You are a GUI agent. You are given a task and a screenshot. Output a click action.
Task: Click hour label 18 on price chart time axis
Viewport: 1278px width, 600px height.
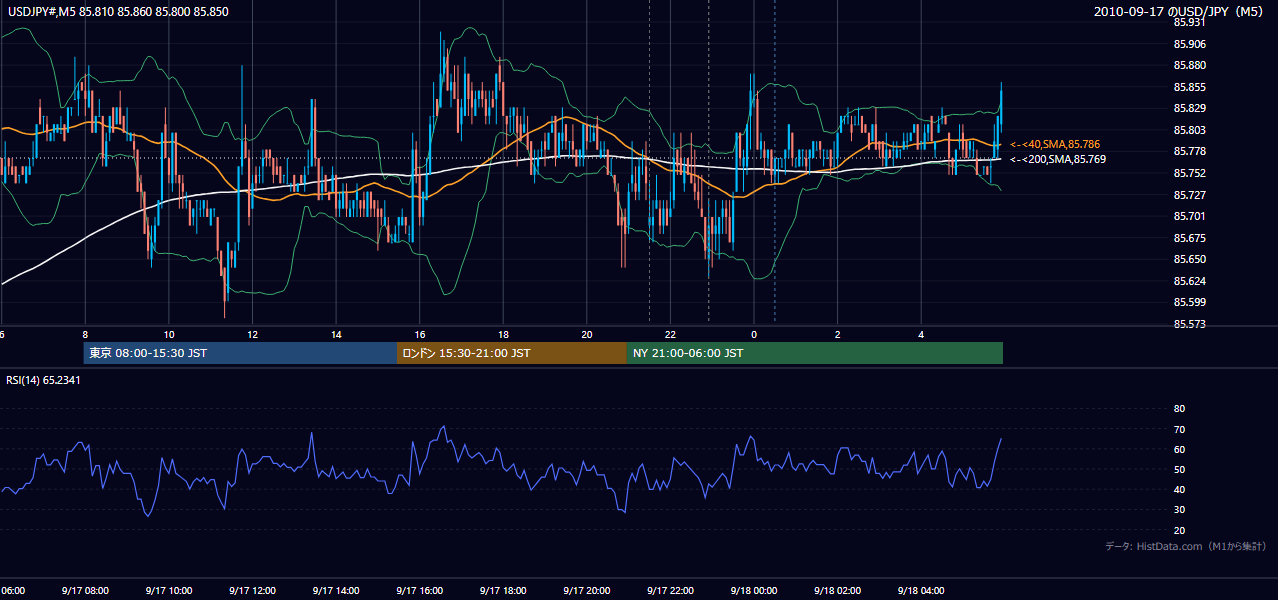(x=503, y=334)
